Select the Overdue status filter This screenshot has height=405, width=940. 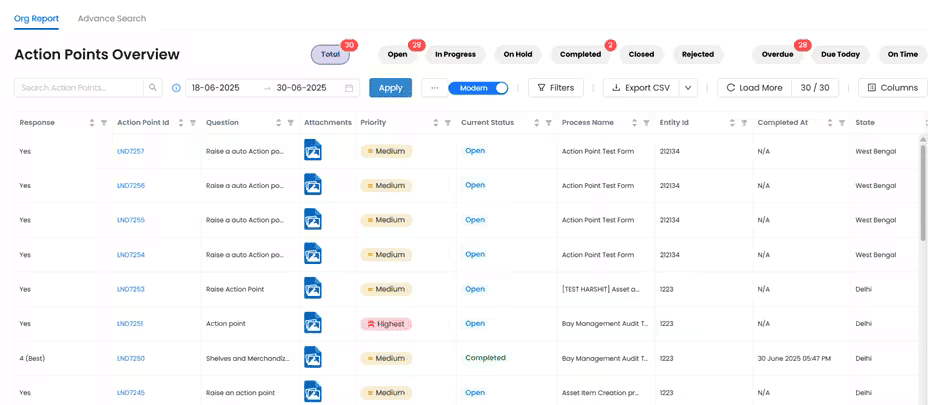pos(777,55)
